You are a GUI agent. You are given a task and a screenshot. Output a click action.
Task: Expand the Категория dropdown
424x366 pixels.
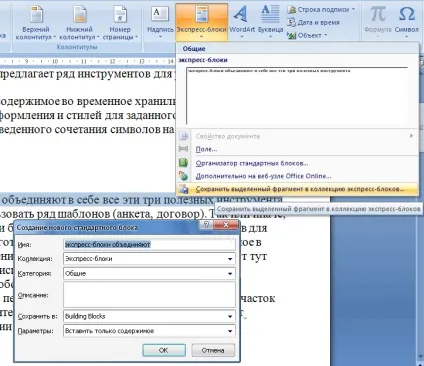[x=230, y=274]
